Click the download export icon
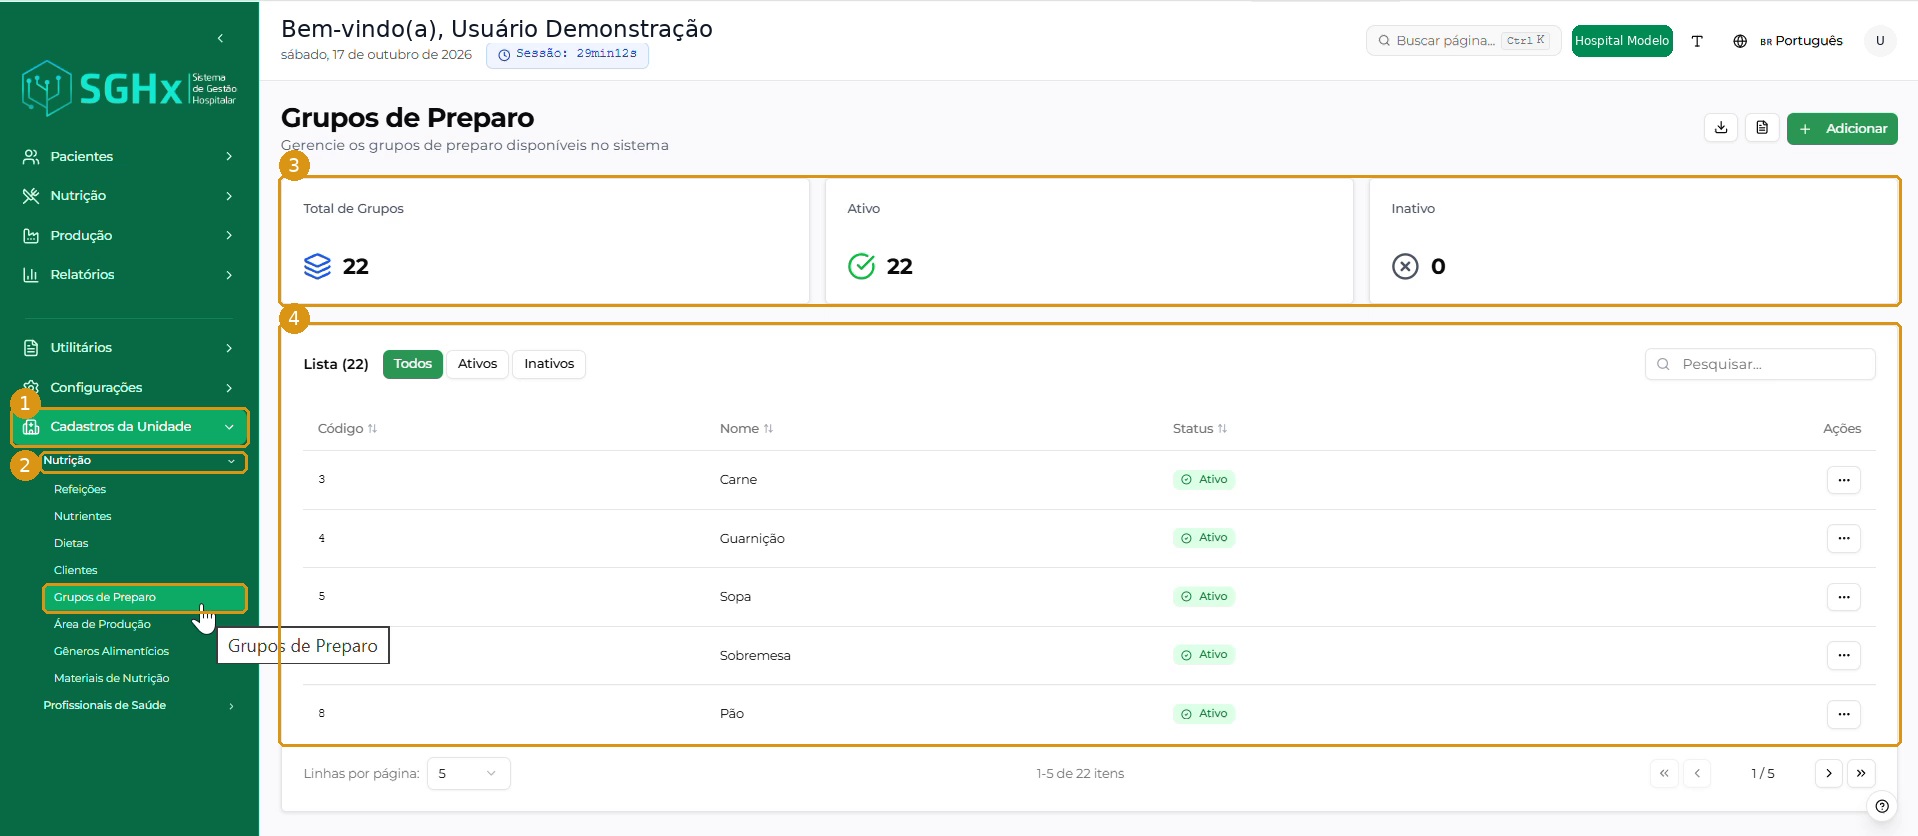Screen dimensions: 1918x836 click(1721, 128)
